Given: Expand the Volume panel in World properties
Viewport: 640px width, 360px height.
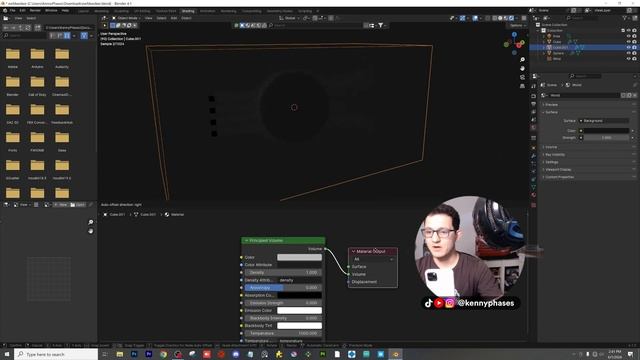Looking at the screenshot, I should point(551,147).
